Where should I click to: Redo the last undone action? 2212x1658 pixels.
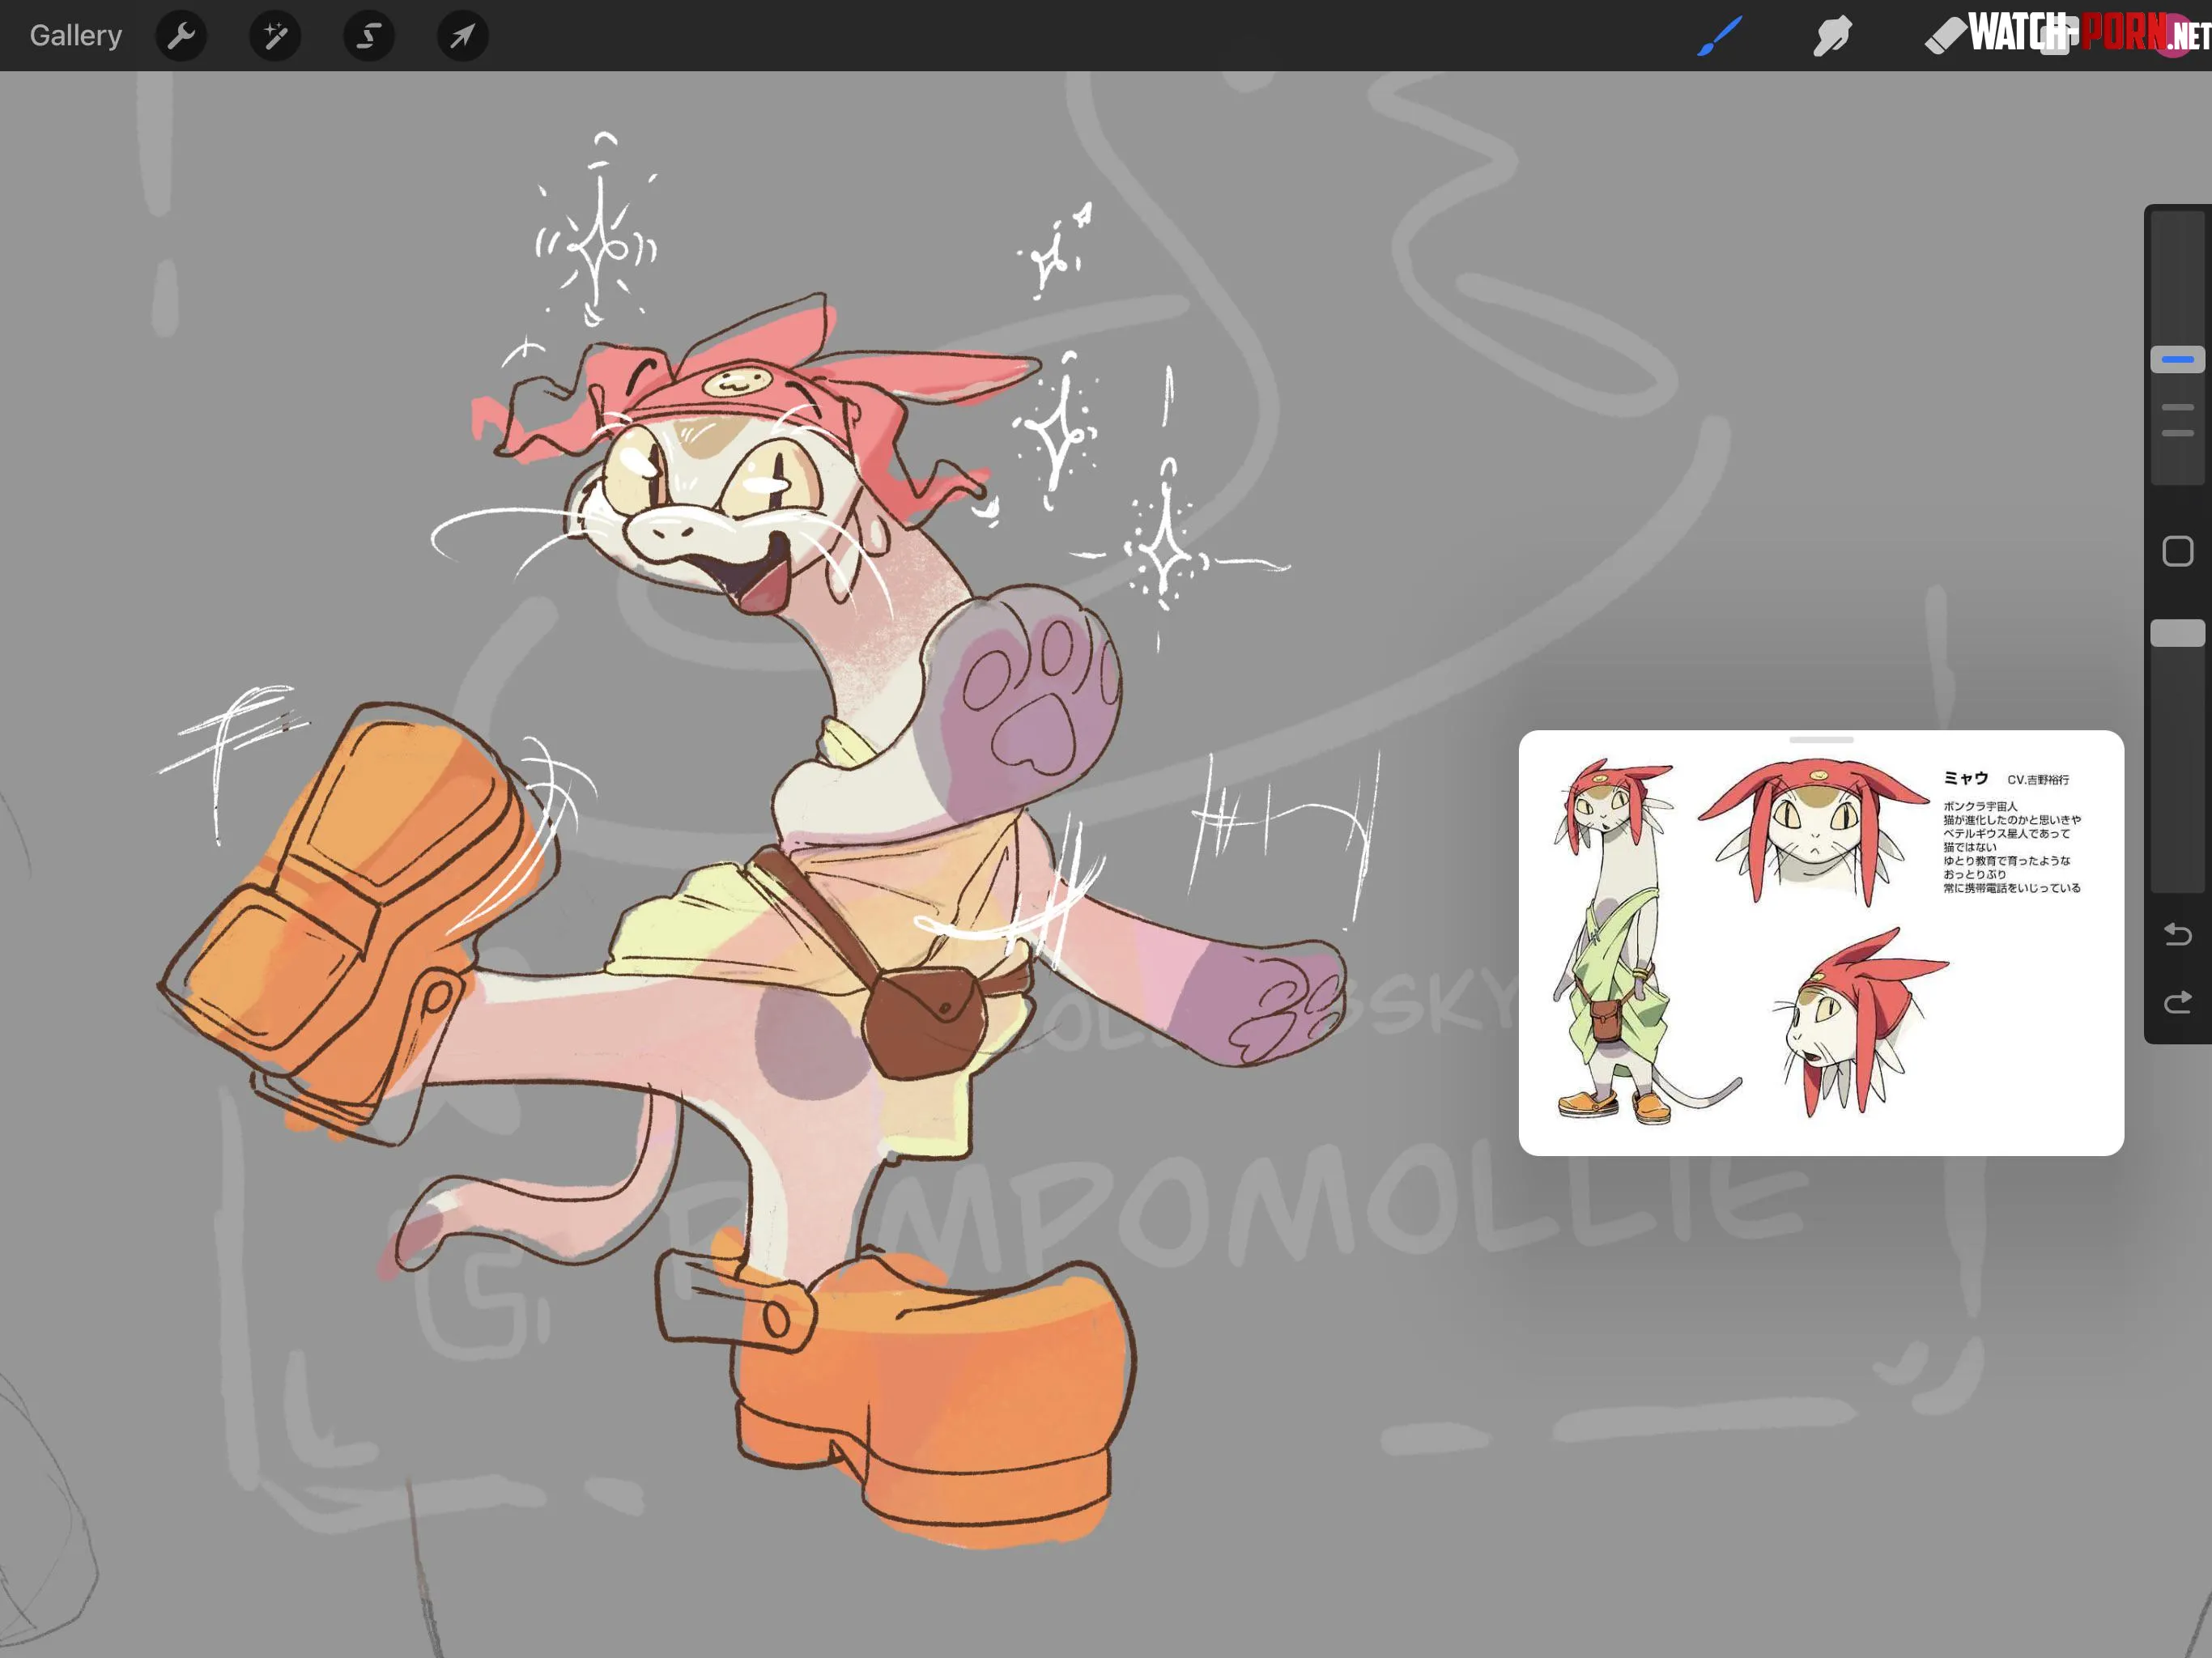point(2177,1002)
